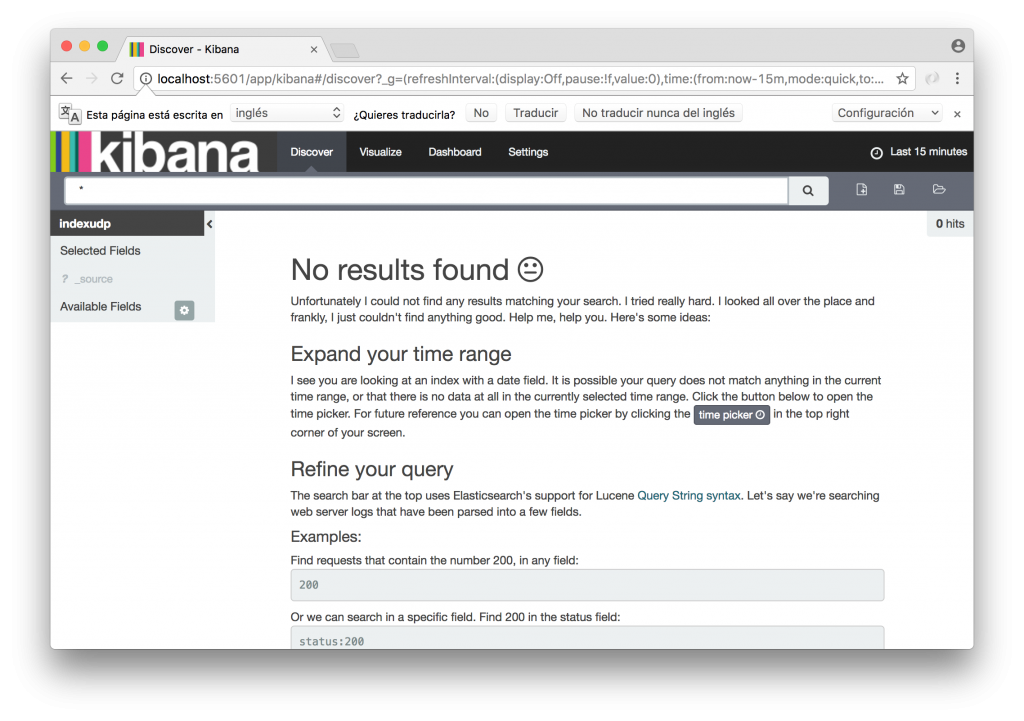Viewport: 1024px width, 721px height.
Task: Close the Discover - Kibana tab
Action: 313,50
